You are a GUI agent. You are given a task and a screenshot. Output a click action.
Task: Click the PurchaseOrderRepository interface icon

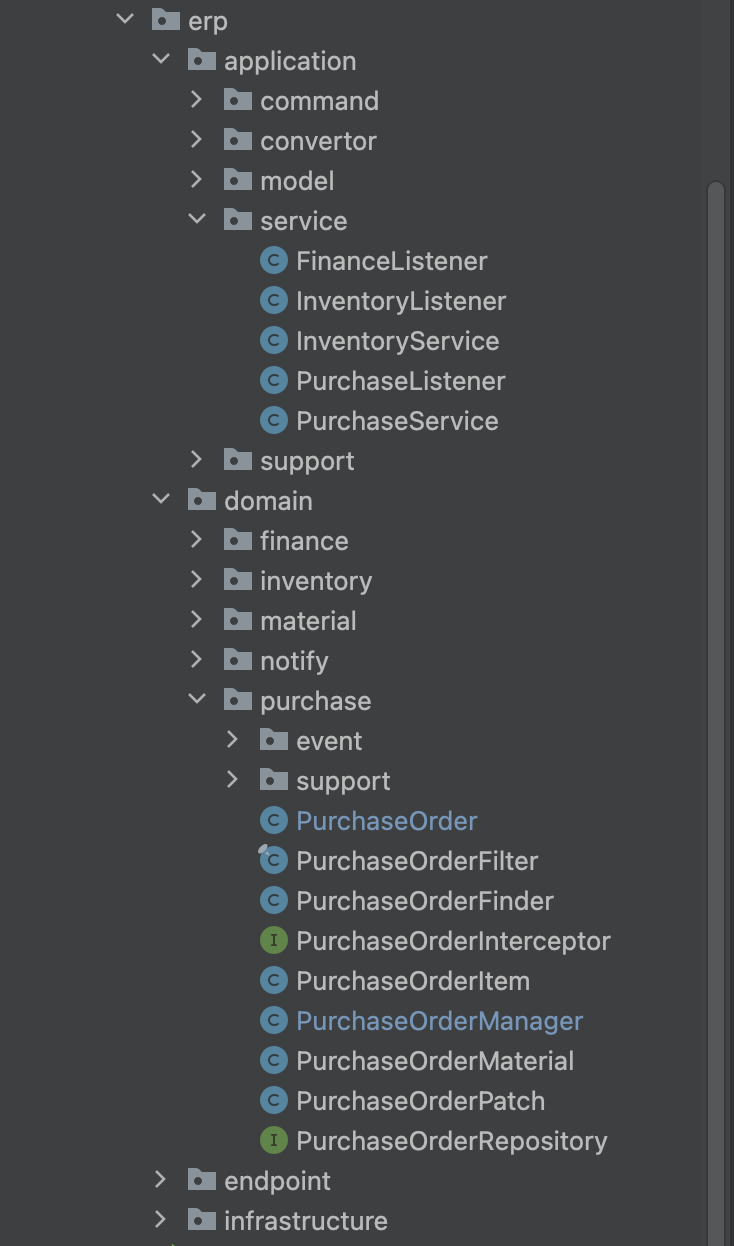[x=273, y=1141]
